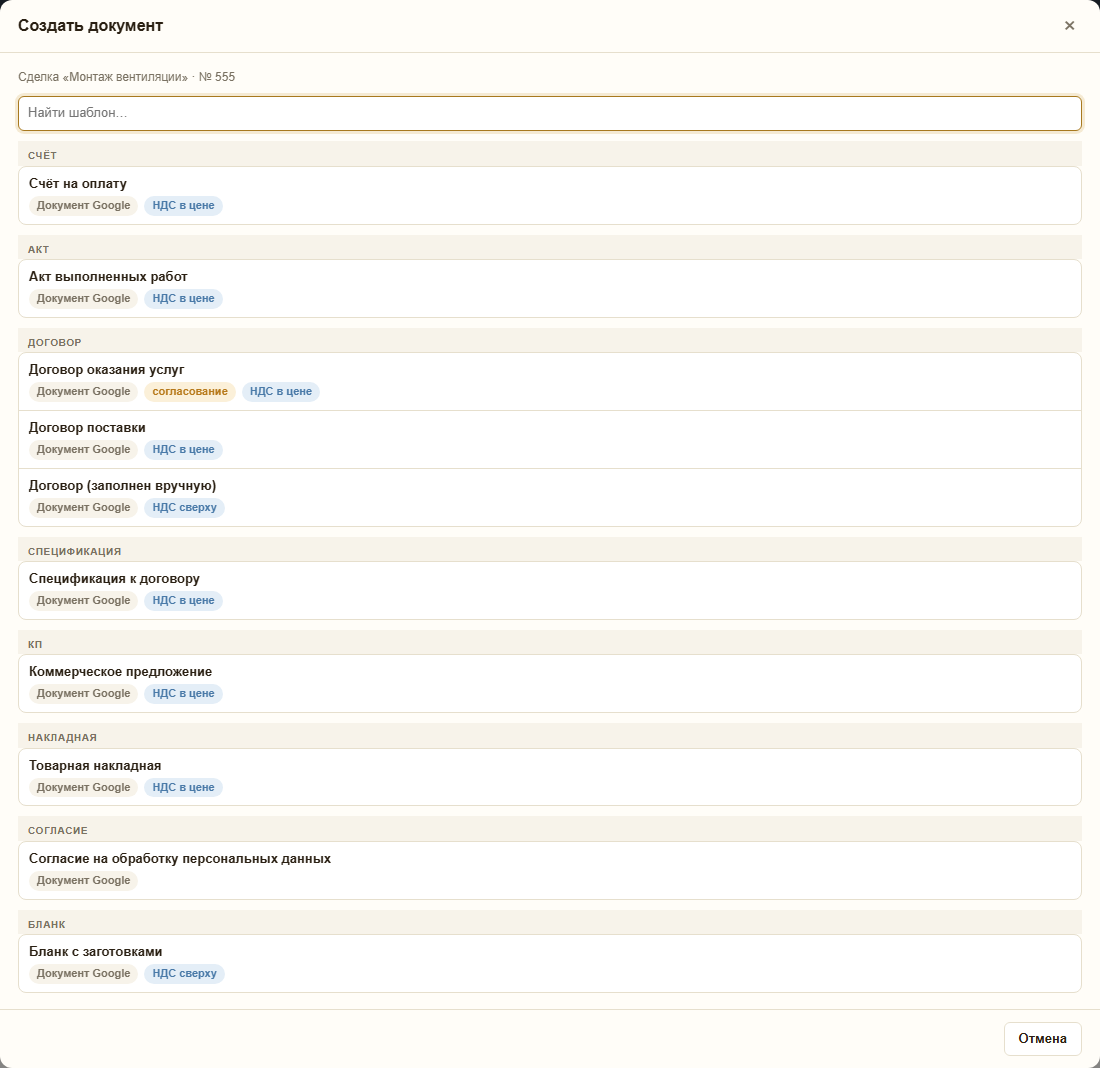This screenshot has width=1100, height=1068.
Task: Close the Создать документ dialog with X
Action: tap(1069, 25)
